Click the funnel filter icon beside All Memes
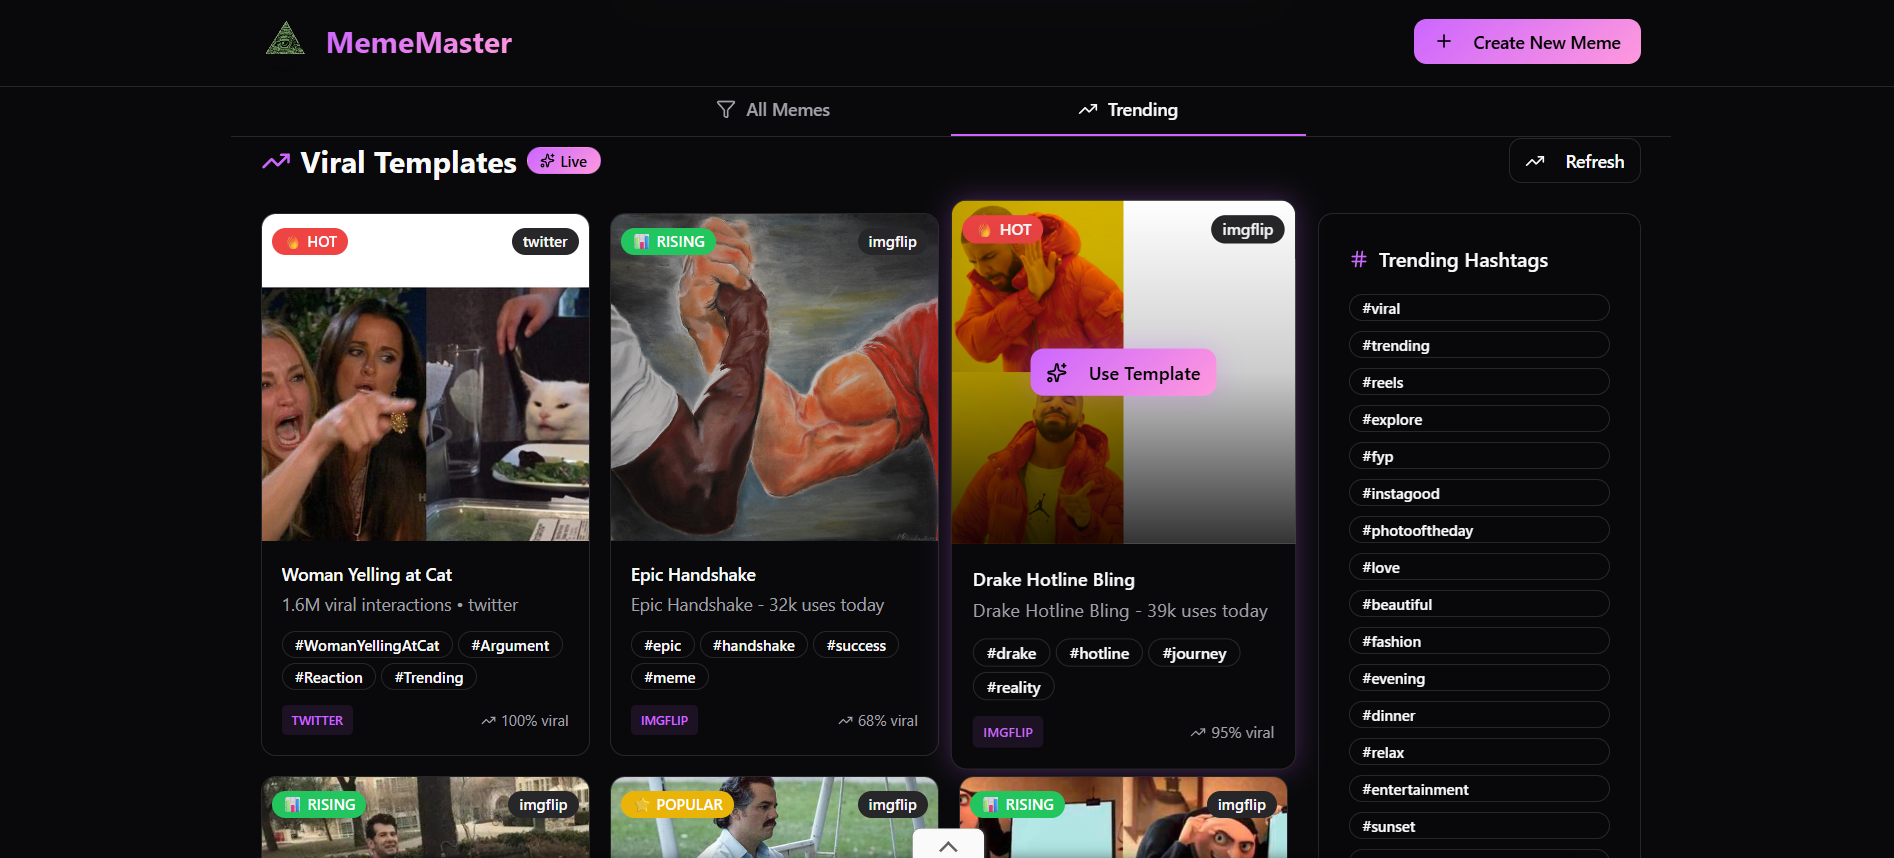 click(726, 110)
